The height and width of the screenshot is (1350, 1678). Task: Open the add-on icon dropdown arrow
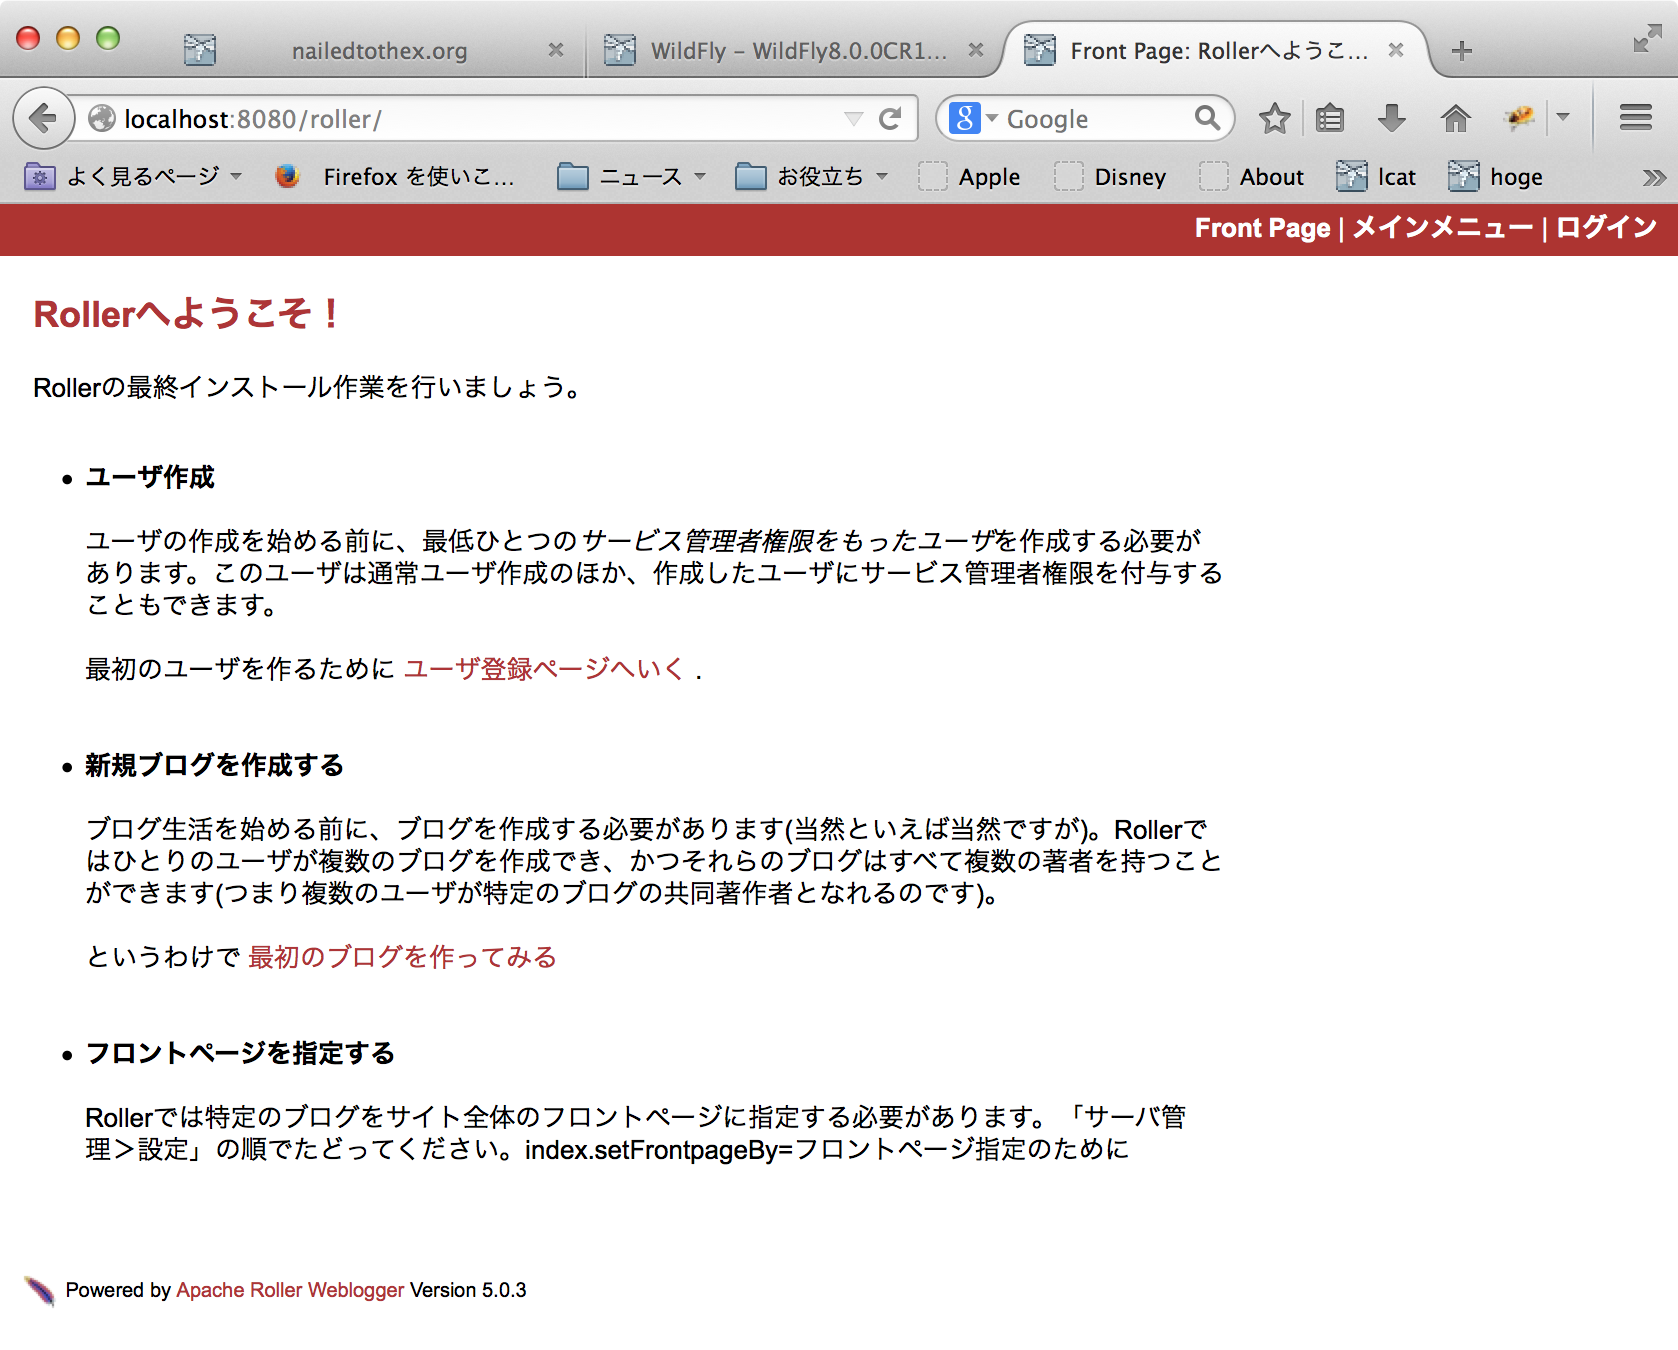pyautogui.click(x=1562, y=118)
